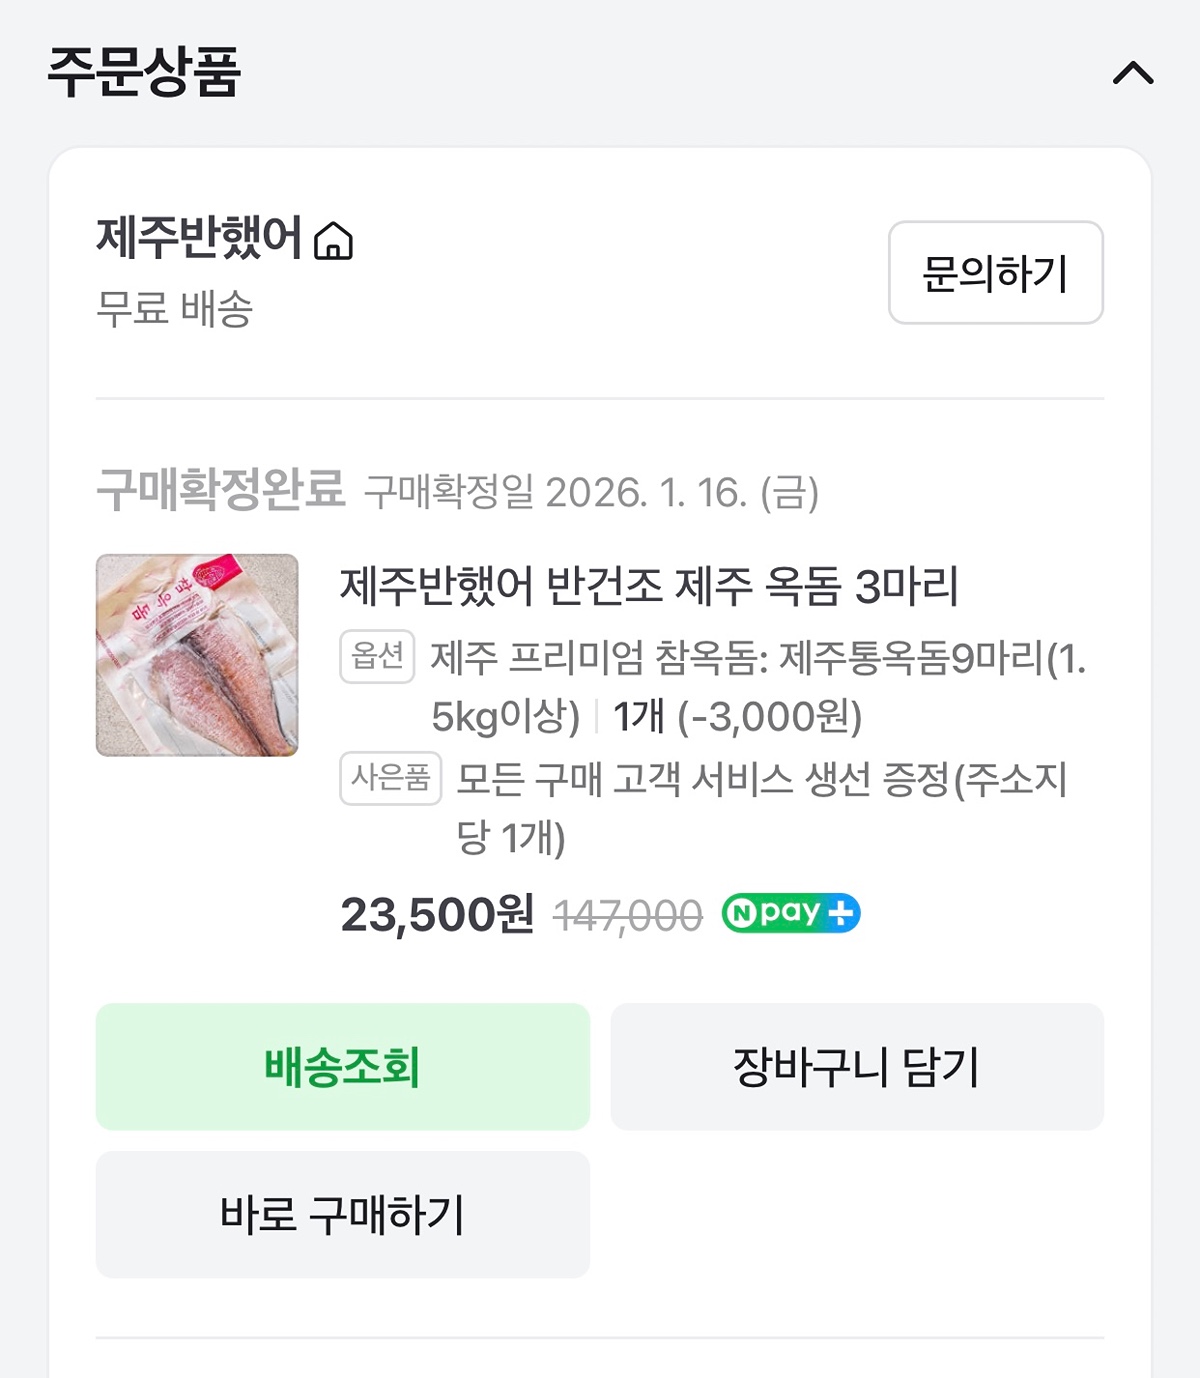Screen dimensions: 1200x1378
Task: Tap the crossed-out 147,000 original price
Action: coord(628,915)
